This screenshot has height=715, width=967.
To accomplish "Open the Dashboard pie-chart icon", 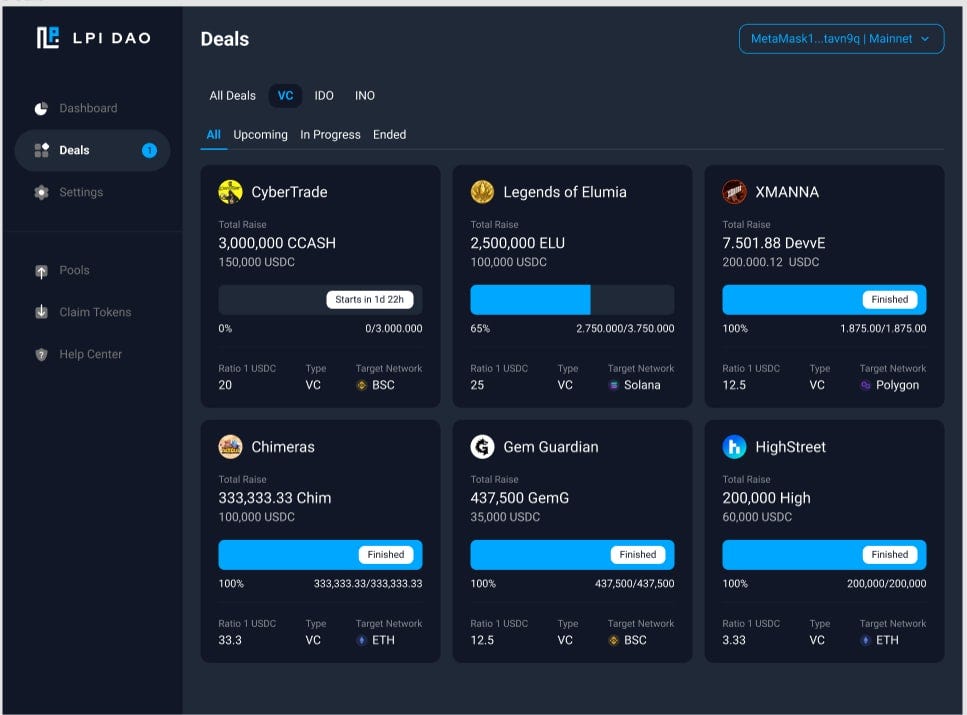I will [x=41, y=109].
